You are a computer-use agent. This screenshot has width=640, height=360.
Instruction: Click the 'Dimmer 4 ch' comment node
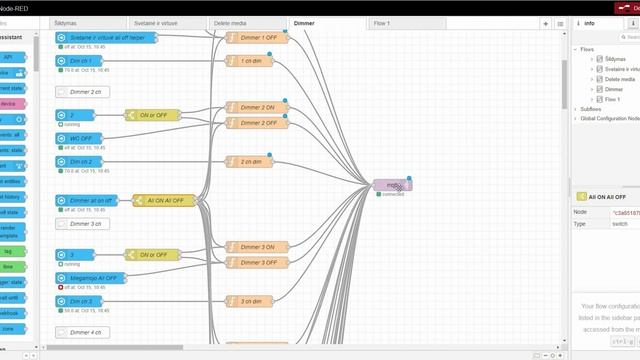(82, 332)
